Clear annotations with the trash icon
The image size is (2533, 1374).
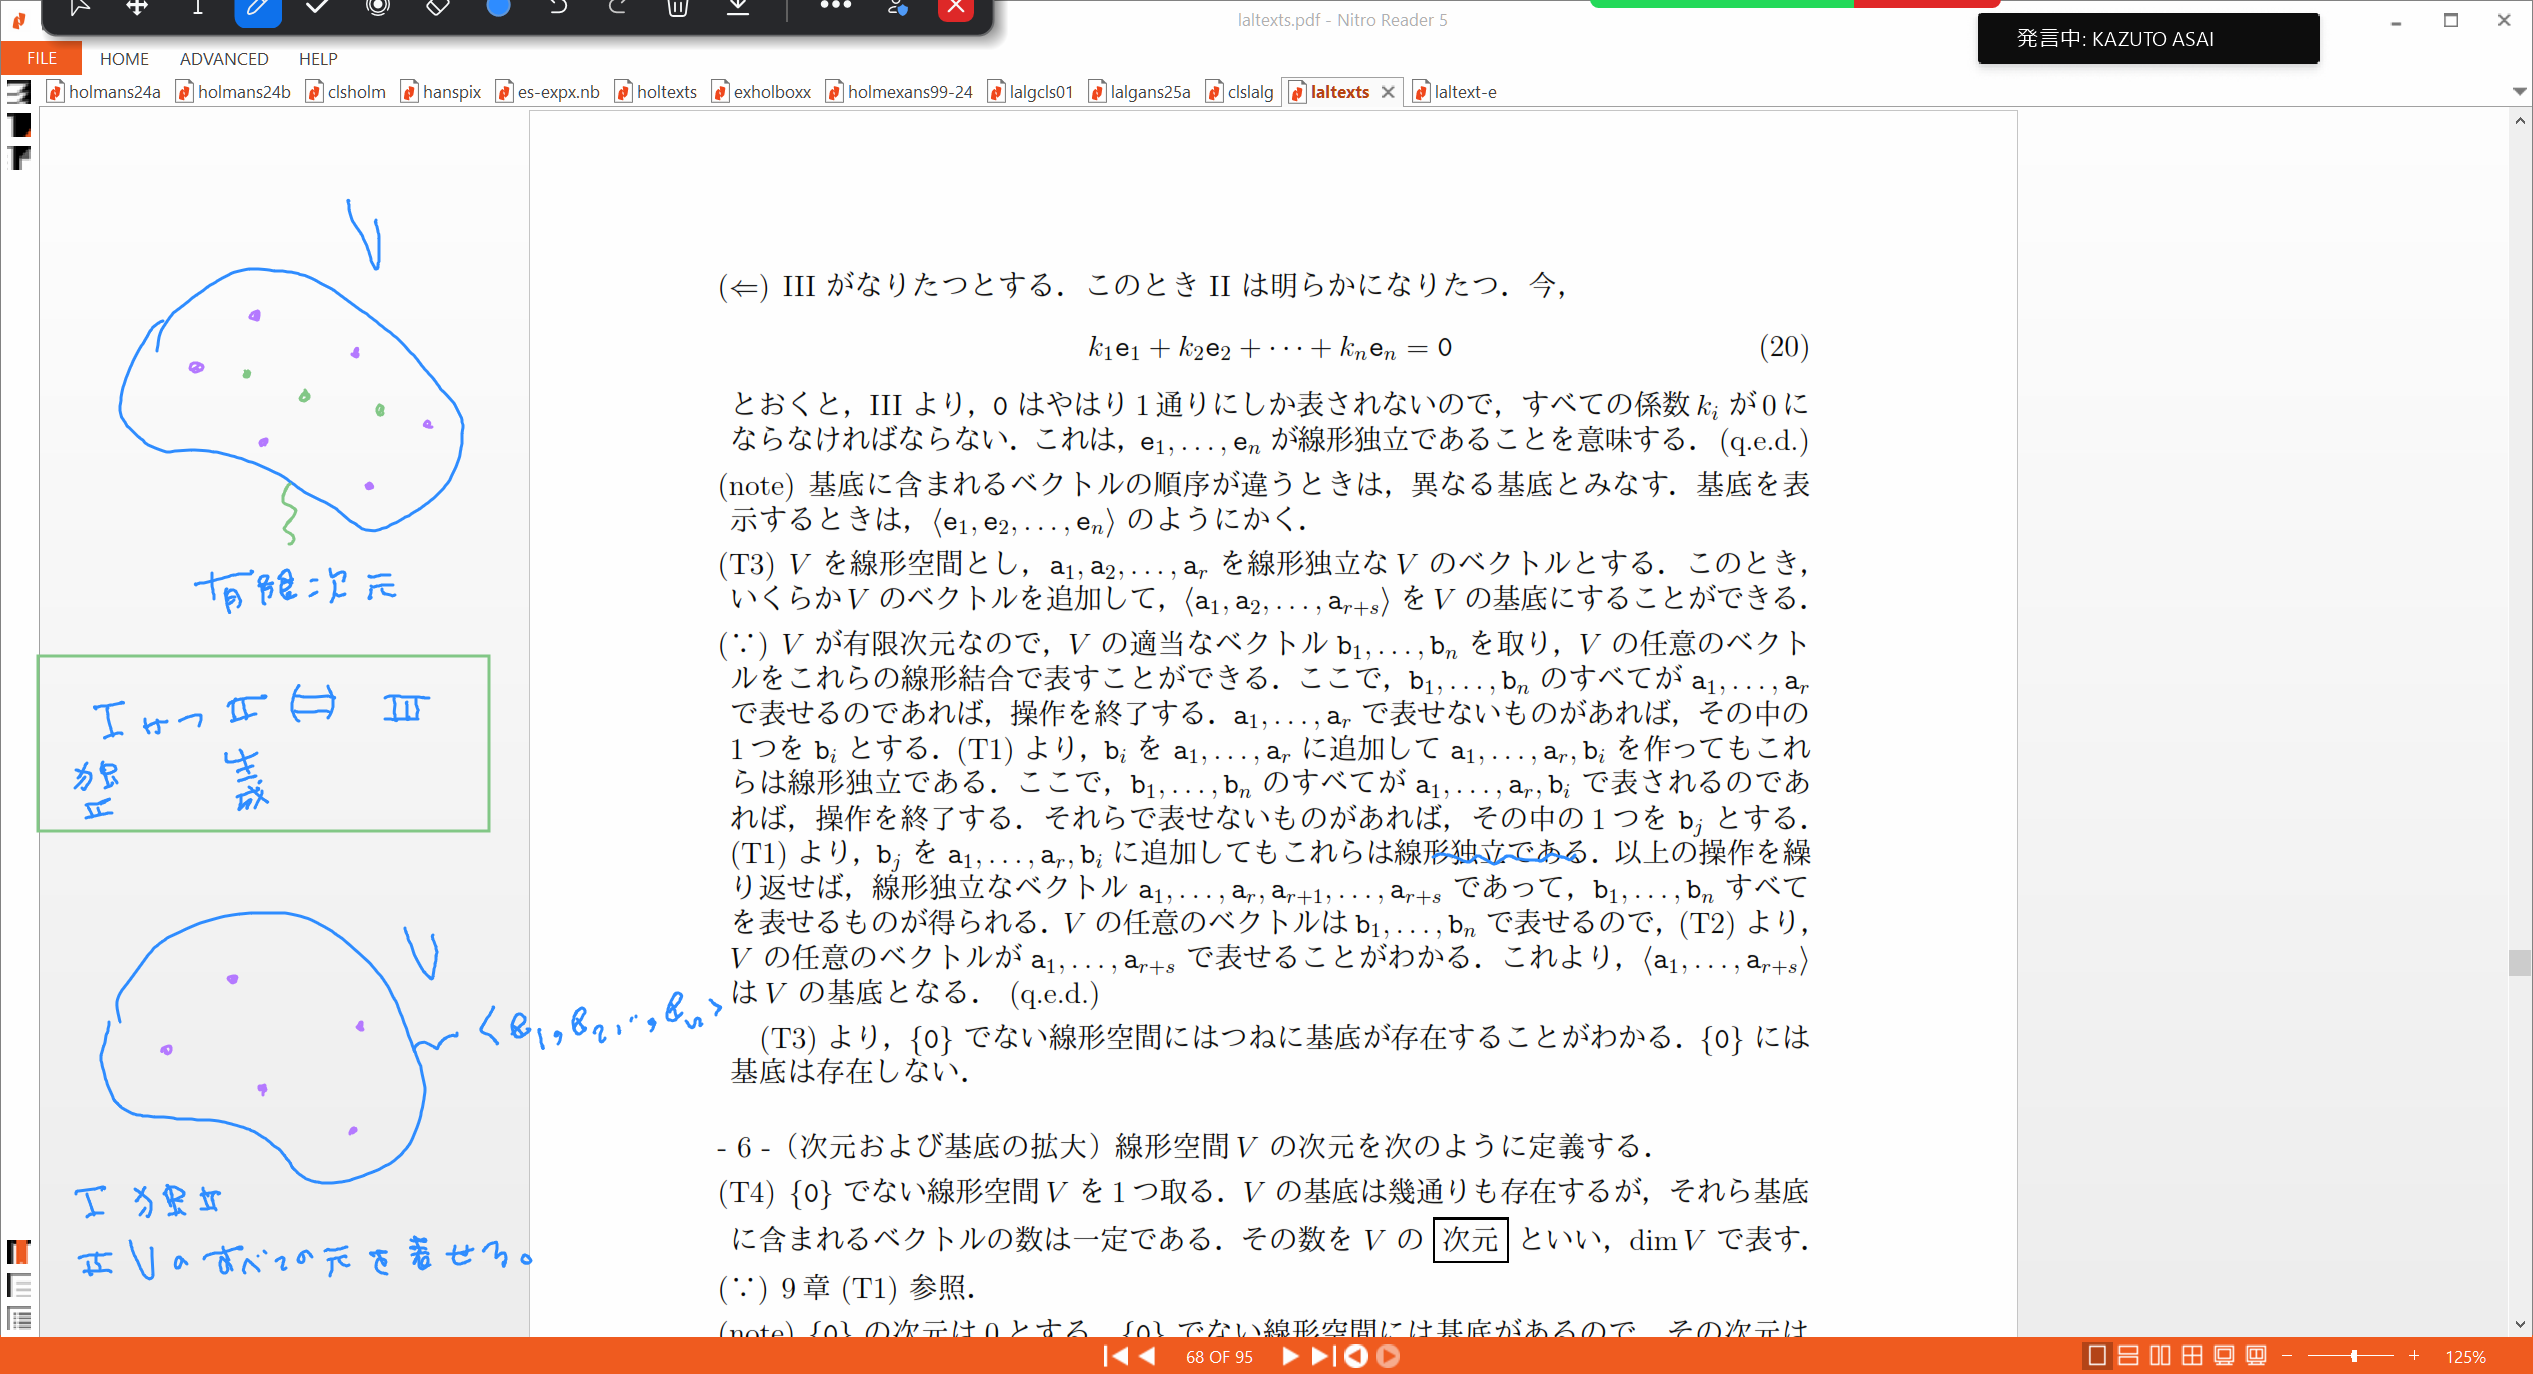click(x=678, y=8)
